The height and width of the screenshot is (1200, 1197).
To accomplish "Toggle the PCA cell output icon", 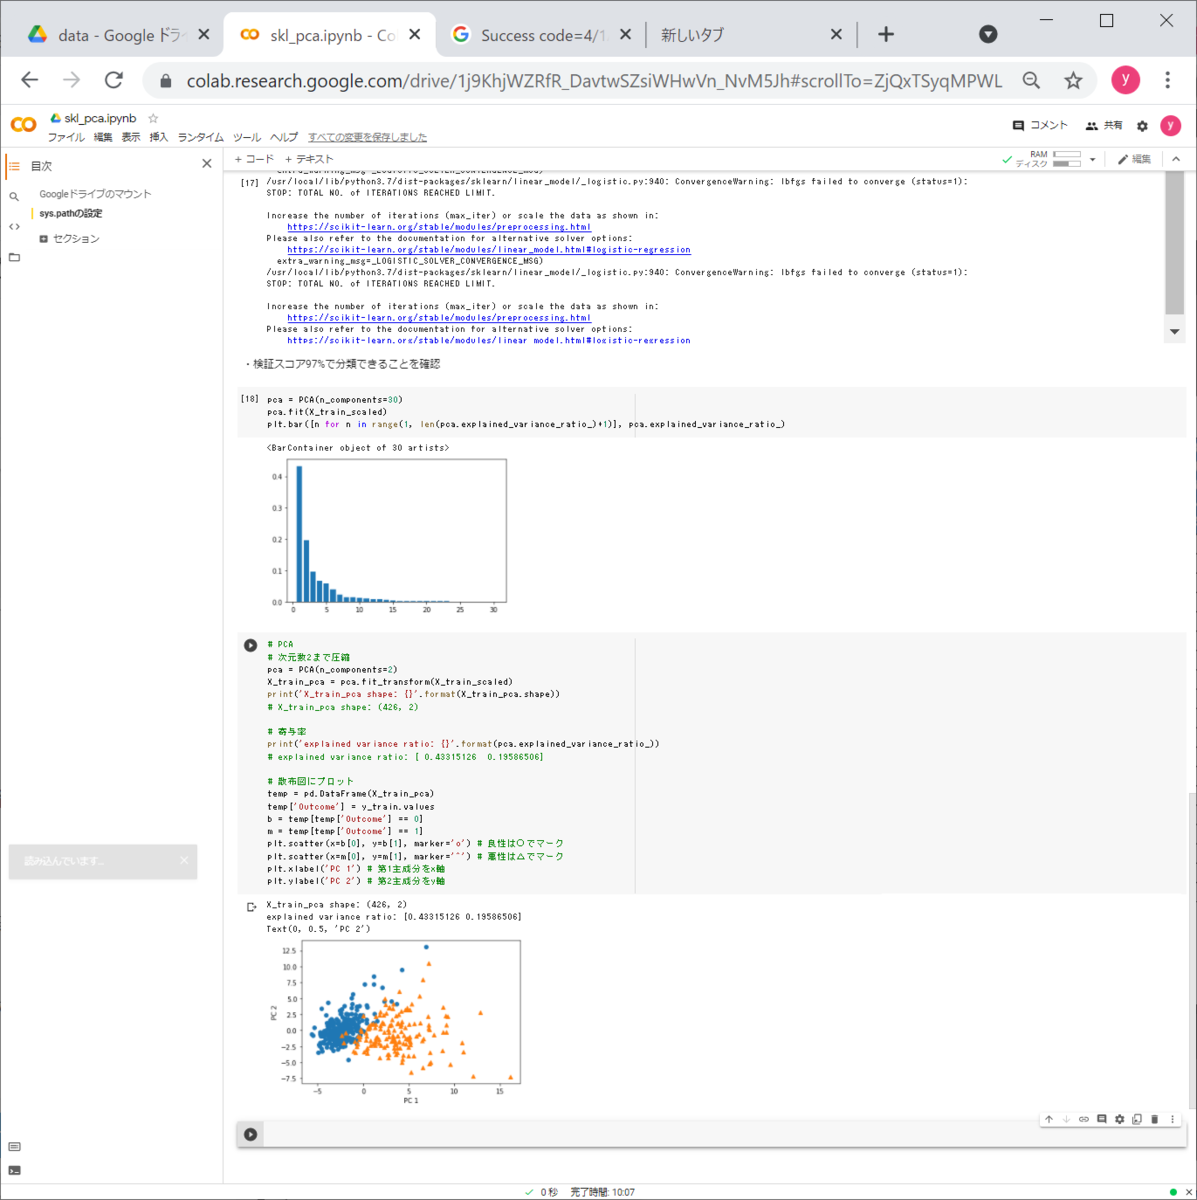I will click(x=251, y=907).
